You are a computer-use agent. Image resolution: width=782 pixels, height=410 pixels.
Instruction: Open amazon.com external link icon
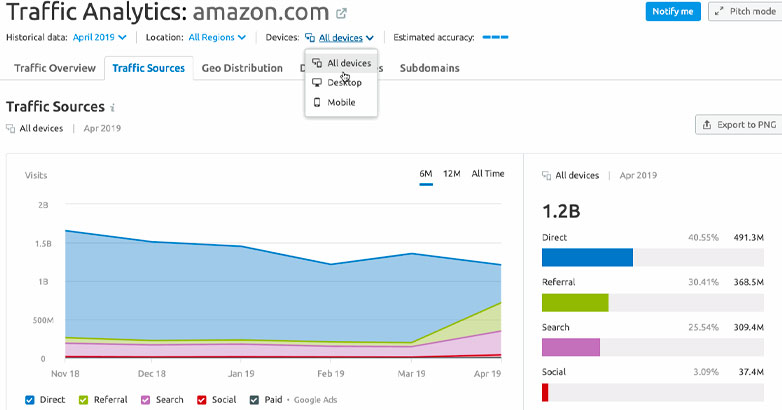[342, 14]
